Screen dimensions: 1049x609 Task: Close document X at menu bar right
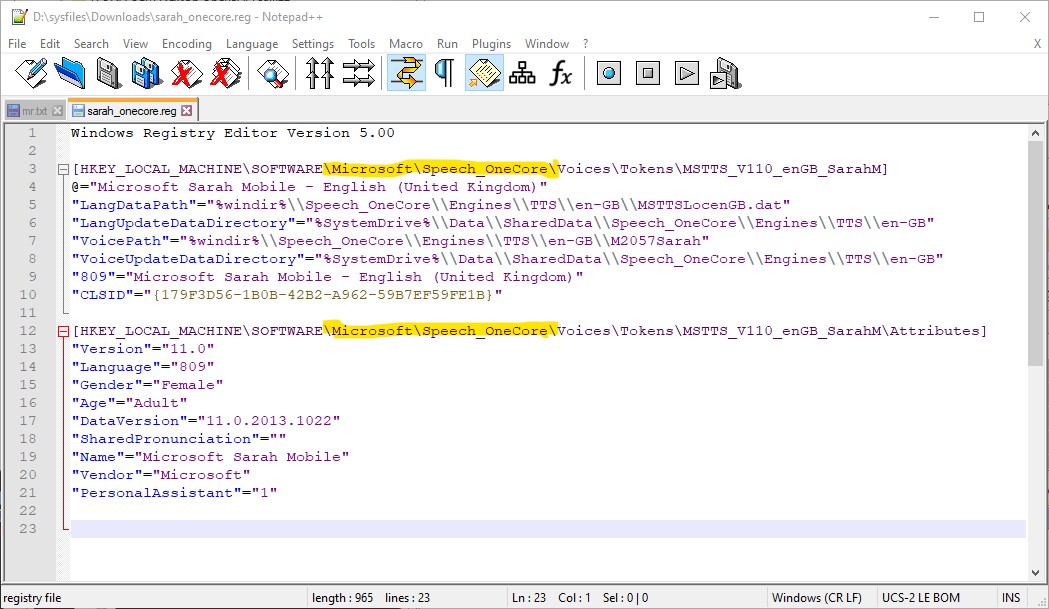click(x=1037, y=44)
